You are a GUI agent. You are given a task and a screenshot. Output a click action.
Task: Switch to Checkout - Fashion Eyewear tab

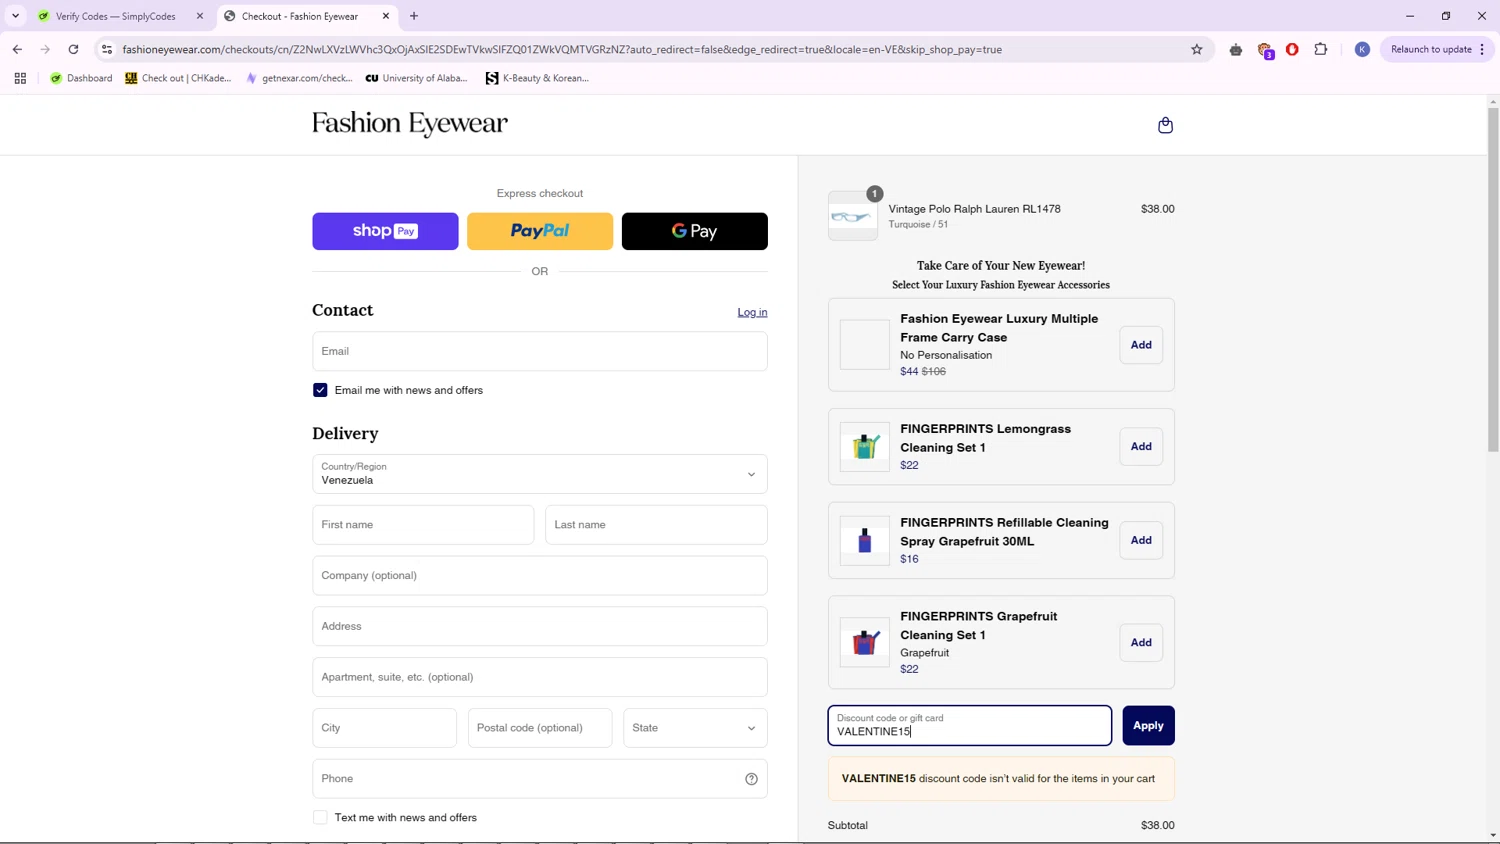300,16
